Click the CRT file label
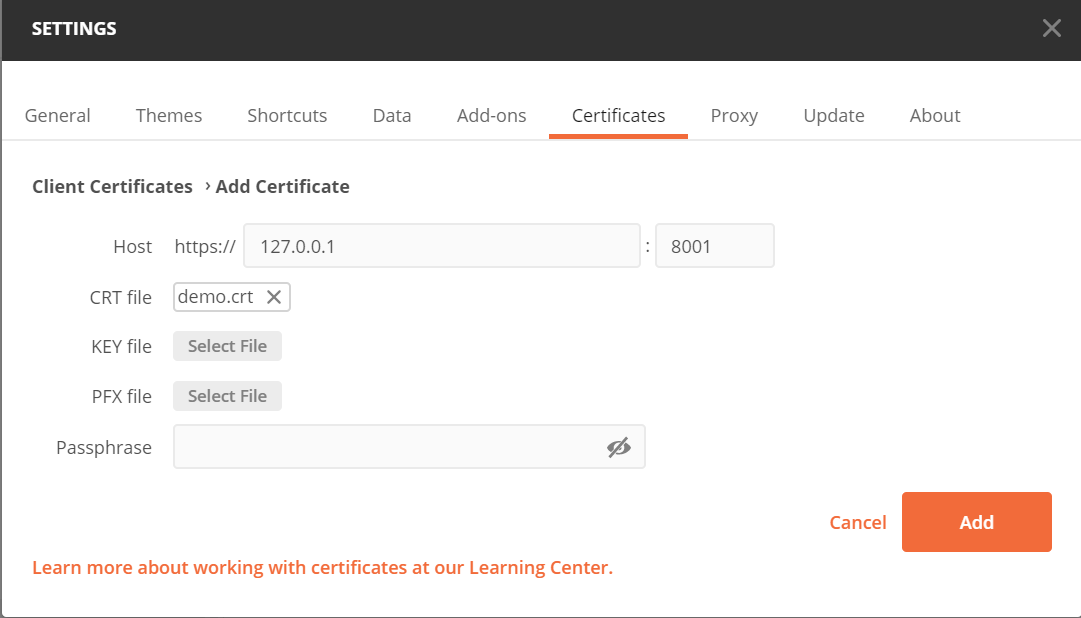Image resolution: width=1081 pixels, height=618 pixels. point(121,297)
